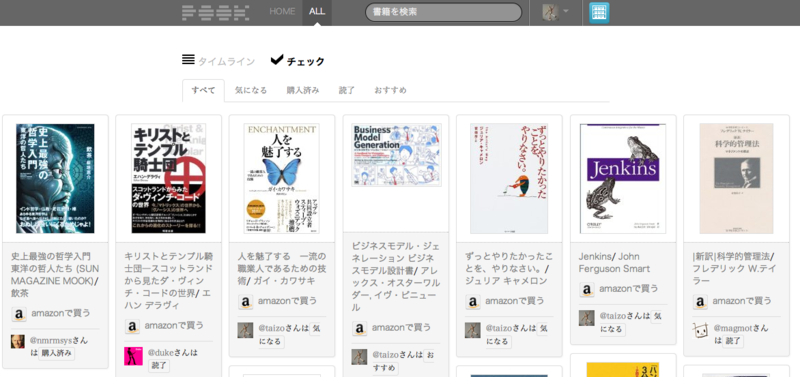The height and width of the screenshot is (377, 800).
Task: Click 読了 tag on @magmot's card
Action: [x=733, y=341]
